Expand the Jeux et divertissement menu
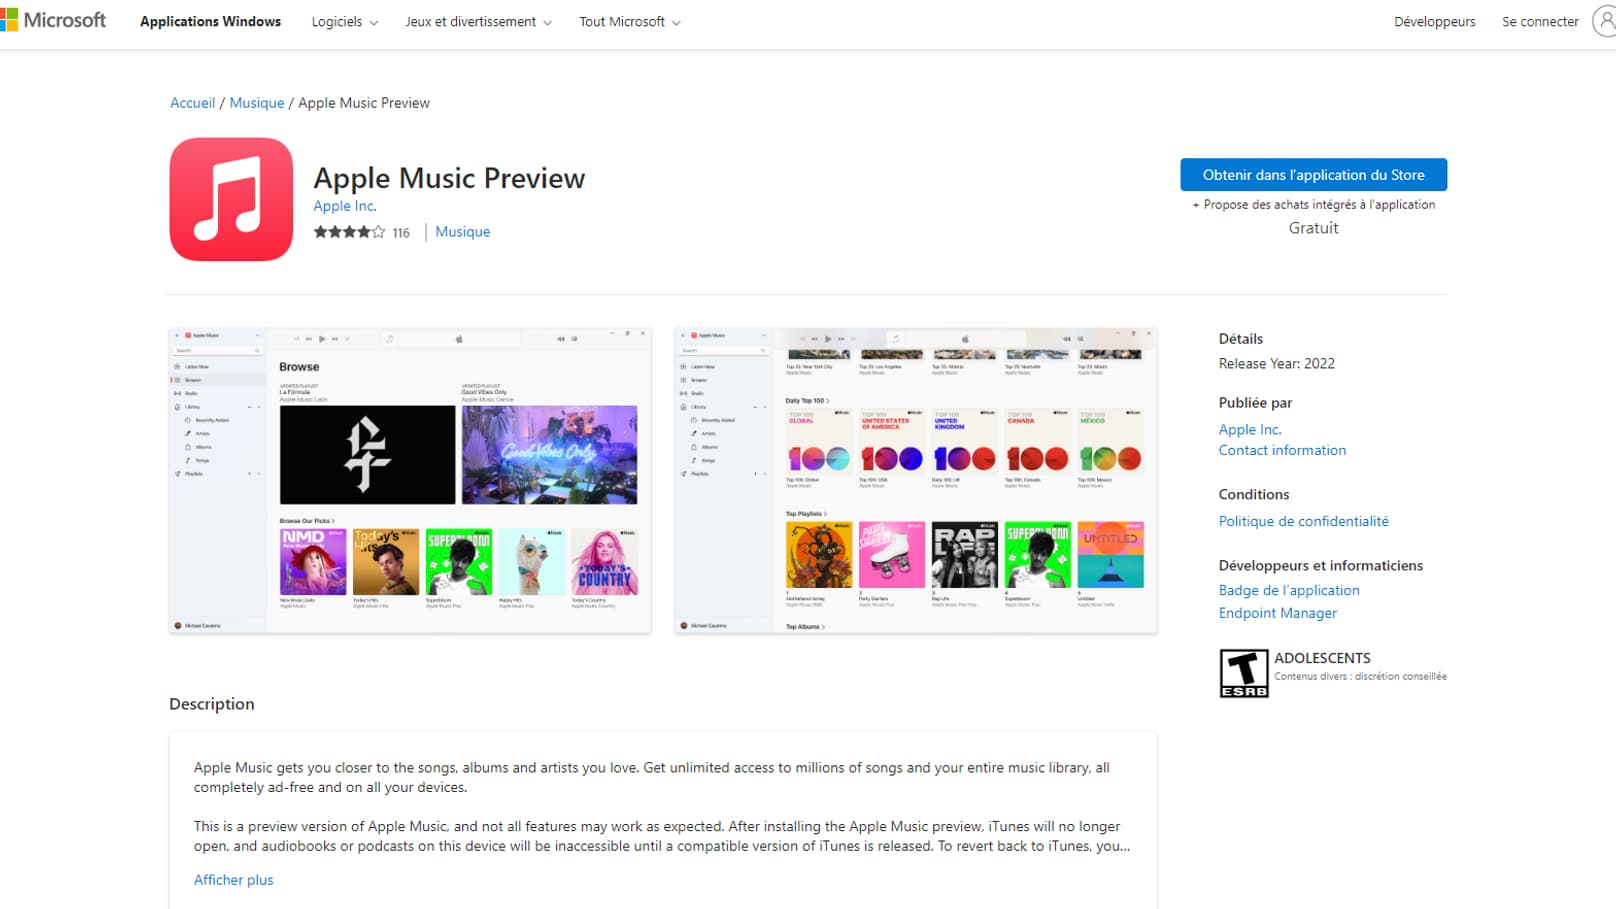Image resolution: width=1616 pixels, height=909 pixels. point(477,21)
